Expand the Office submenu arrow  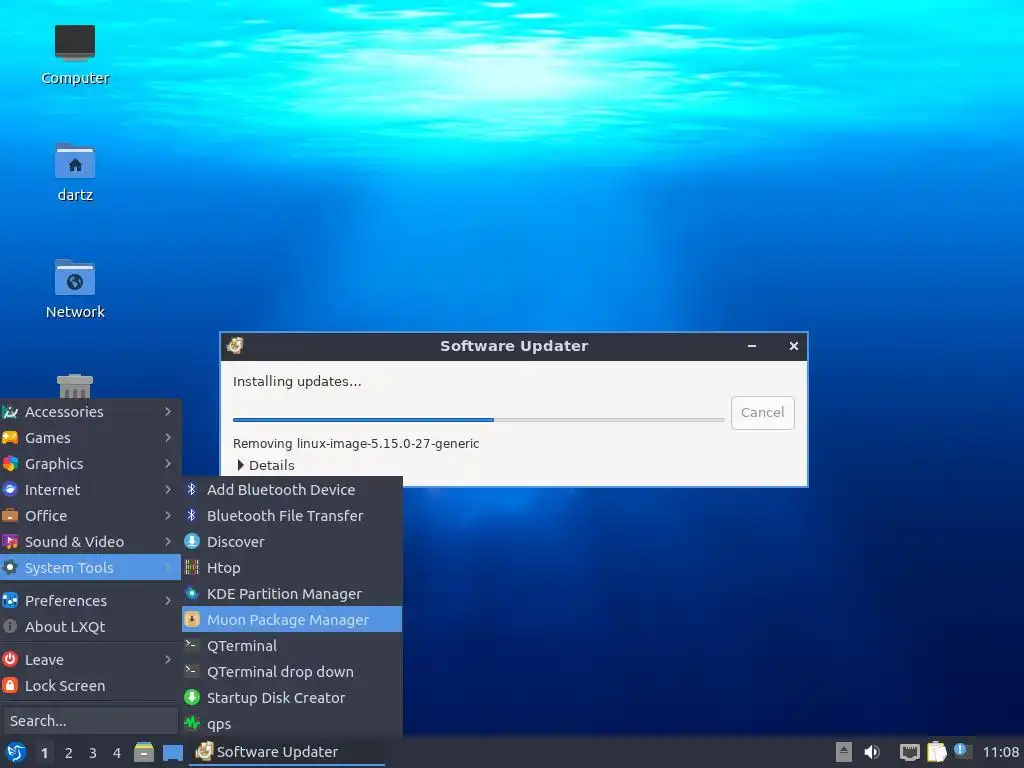pyautogui.click(x=168, y=515)
